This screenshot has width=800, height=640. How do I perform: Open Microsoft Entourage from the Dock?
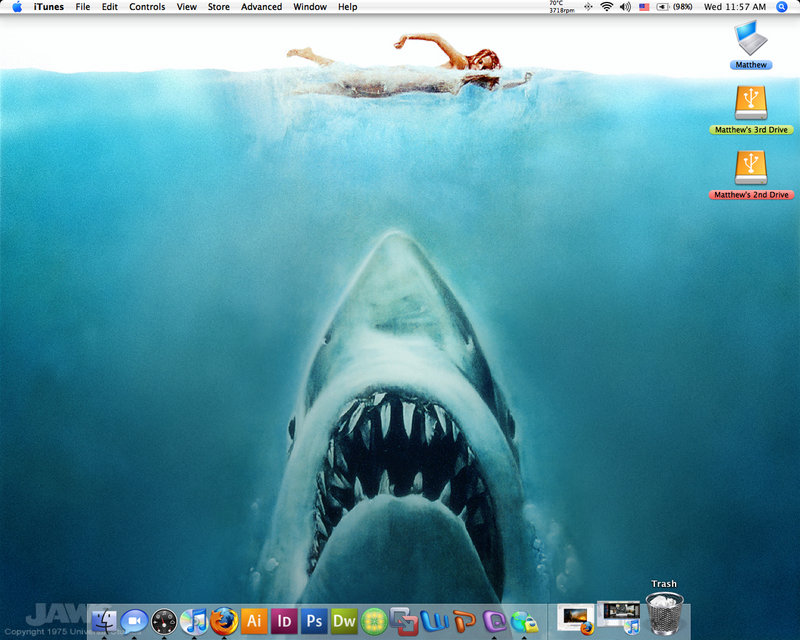point(494,621)
